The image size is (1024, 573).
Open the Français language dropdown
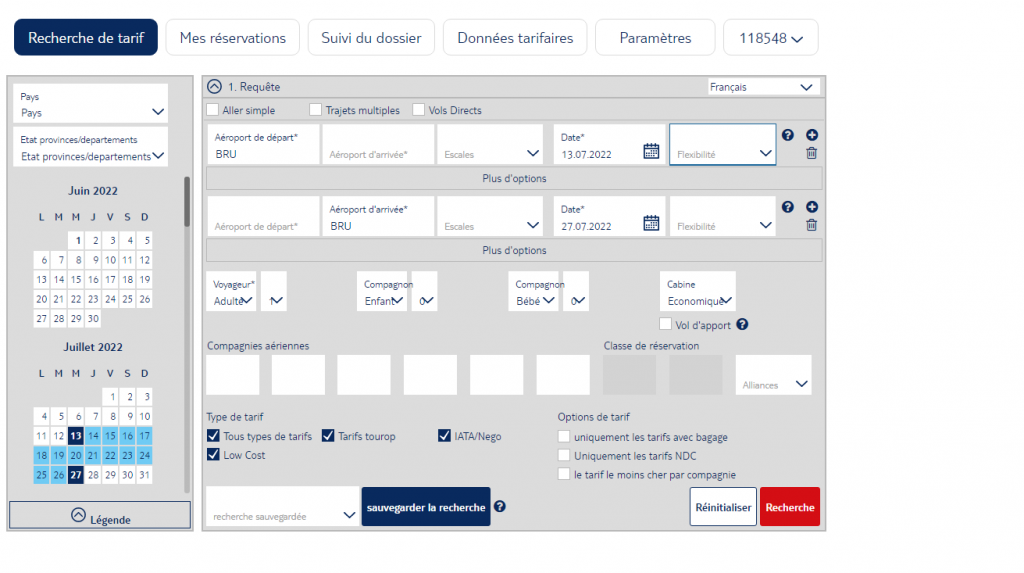click(x=763, y=87)
